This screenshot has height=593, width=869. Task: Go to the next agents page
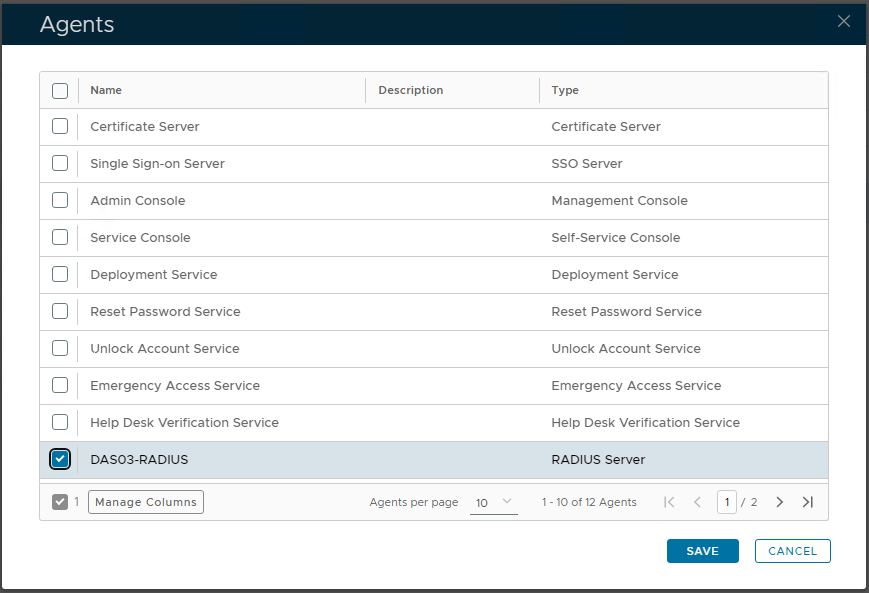tap(780, 502)
